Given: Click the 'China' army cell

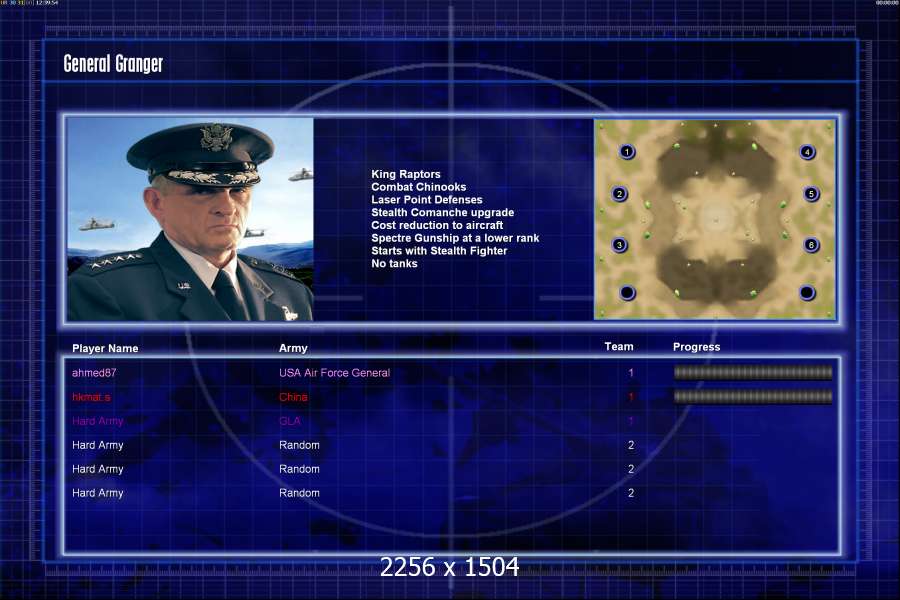Looking at the screenshot, I should click(293, 397).
